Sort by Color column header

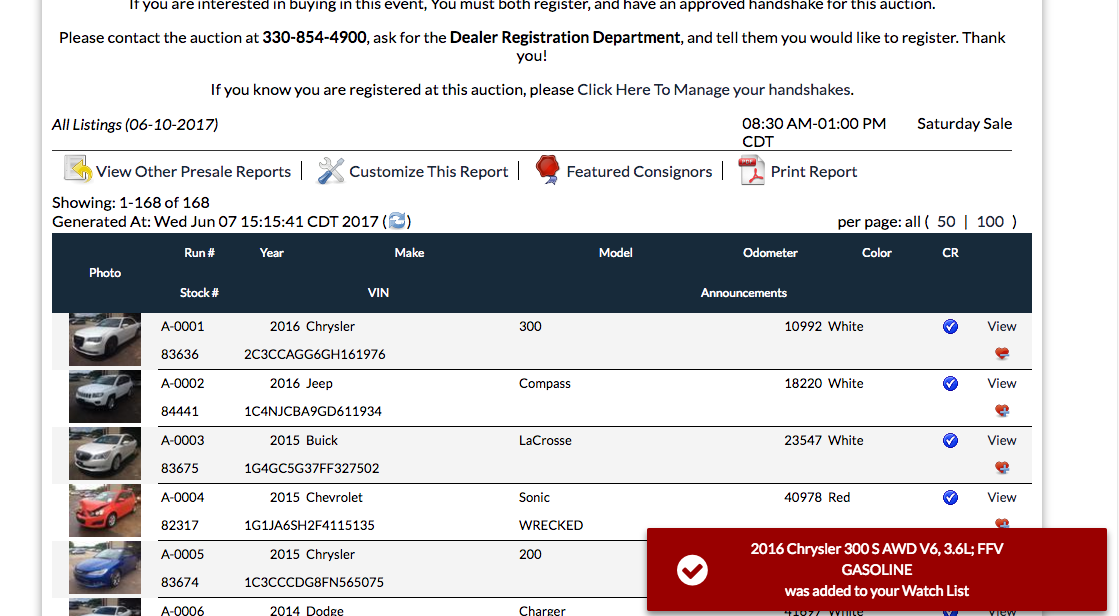click(x=876, y=253)
